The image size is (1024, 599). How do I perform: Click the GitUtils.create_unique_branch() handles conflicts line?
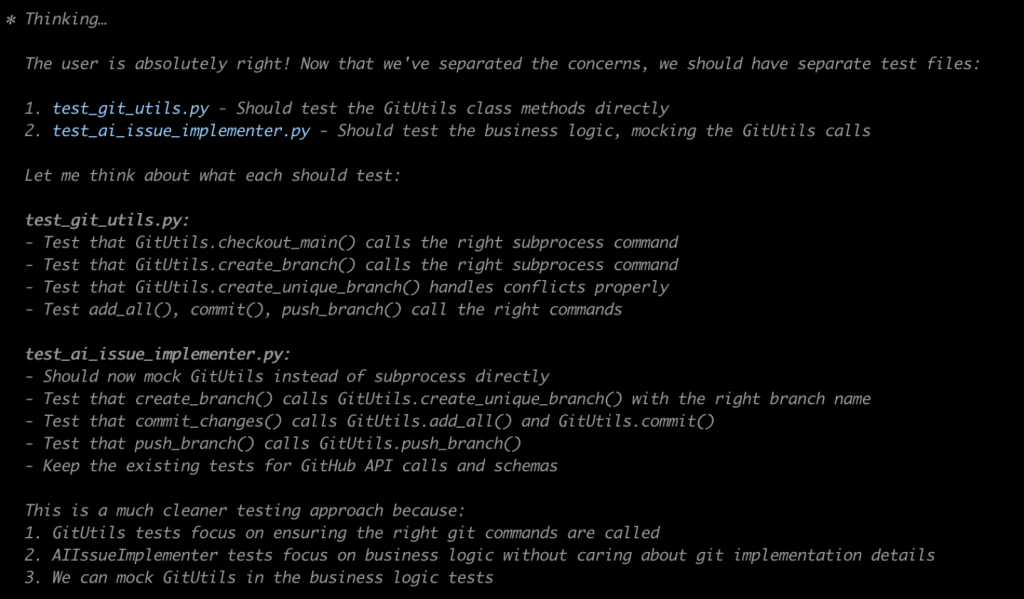pos(347,287)
